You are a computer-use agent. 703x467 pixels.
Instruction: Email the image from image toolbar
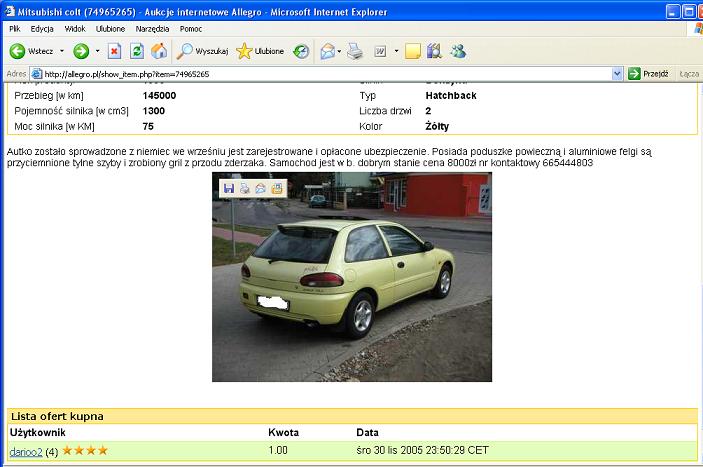[261, 188]
